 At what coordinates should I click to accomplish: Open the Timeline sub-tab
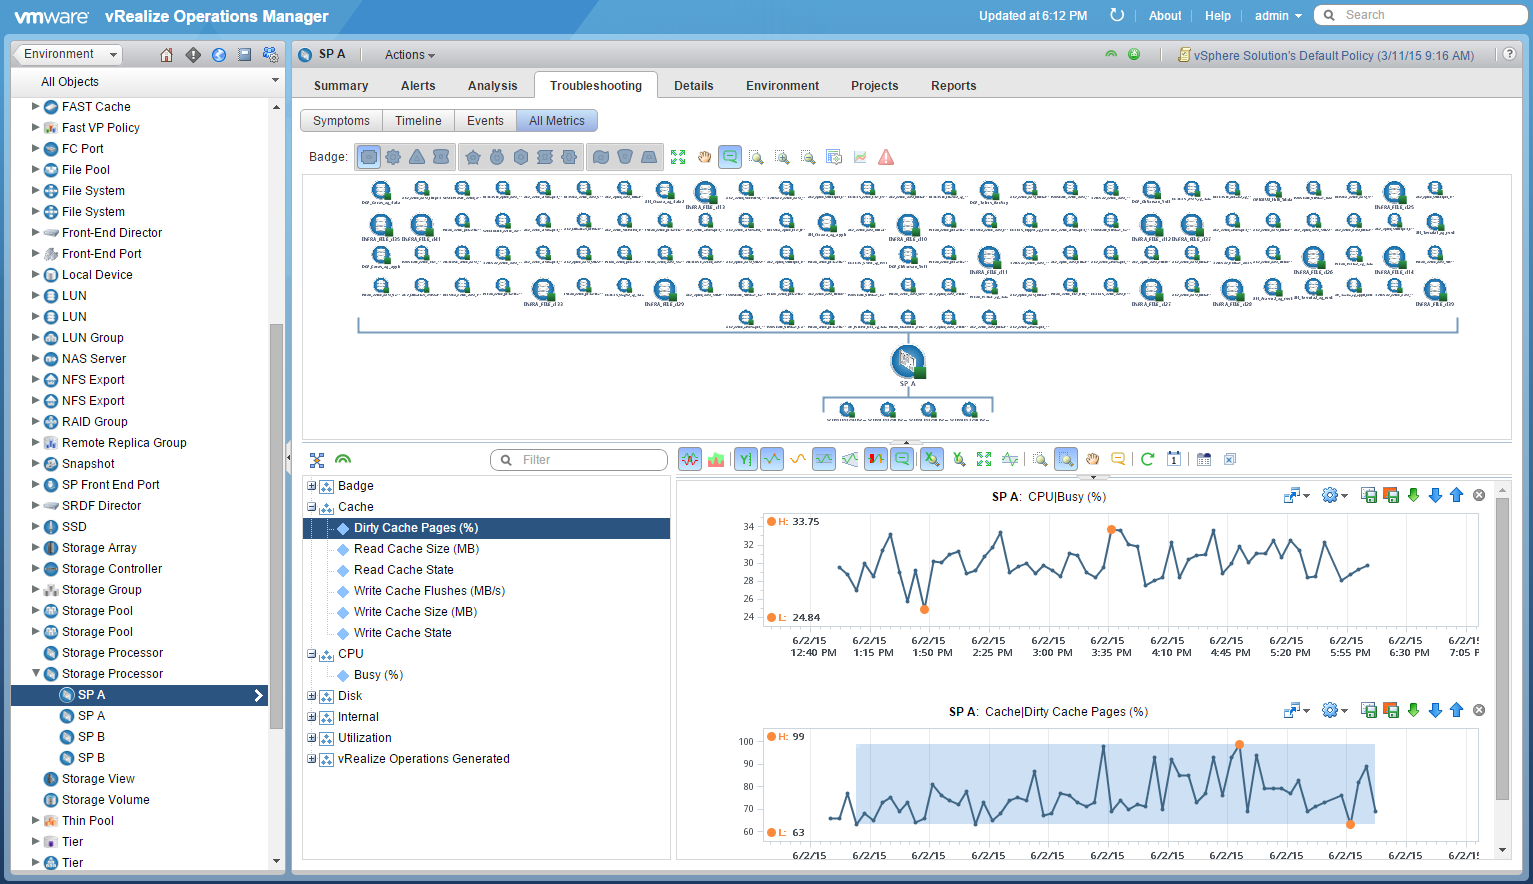418,121
